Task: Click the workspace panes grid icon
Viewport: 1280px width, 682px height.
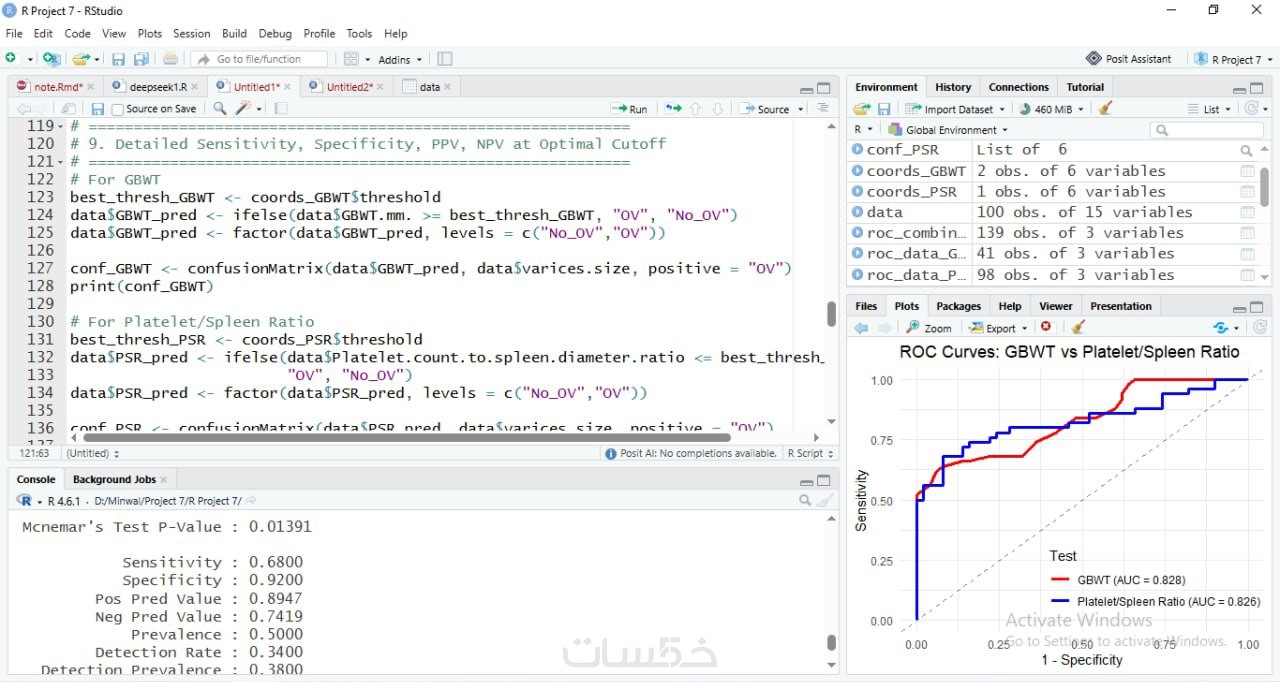Action: click(x=351, y=59)
